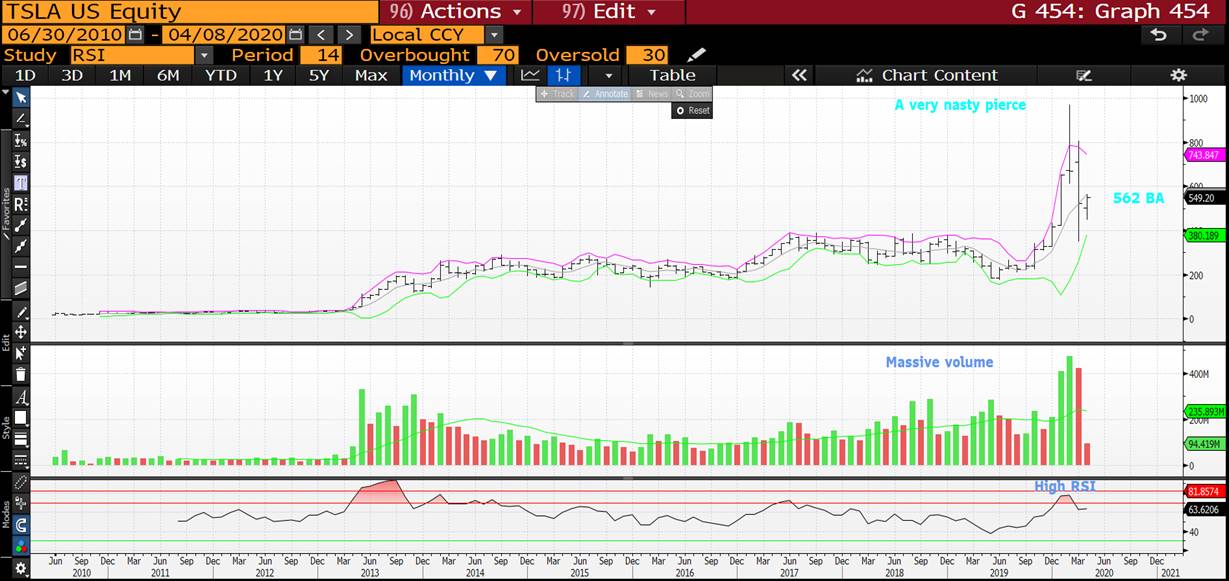Go to previous date range arrow
Screen dimensions: 1229x581
319,34
